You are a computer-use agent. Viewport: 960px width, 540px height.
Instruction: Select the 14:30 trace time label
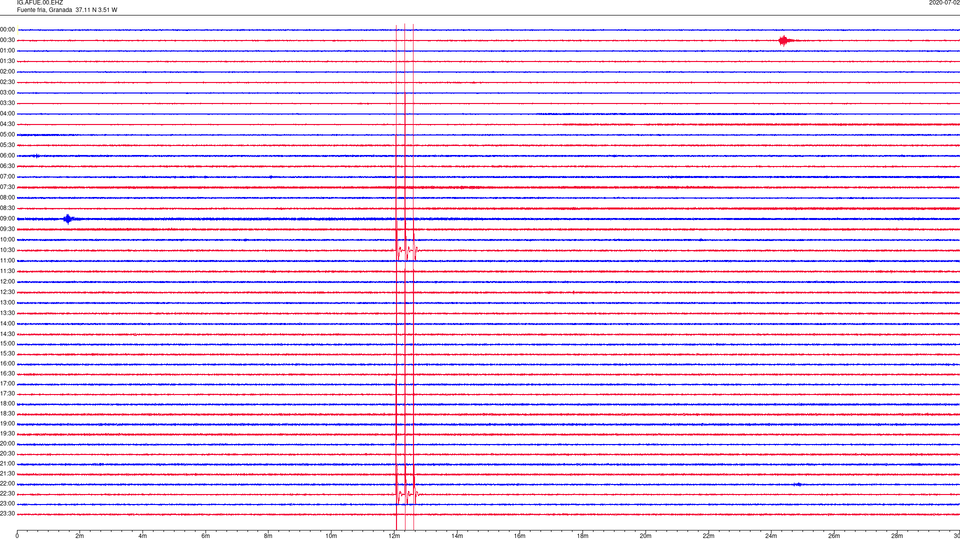tap(7, 334)
